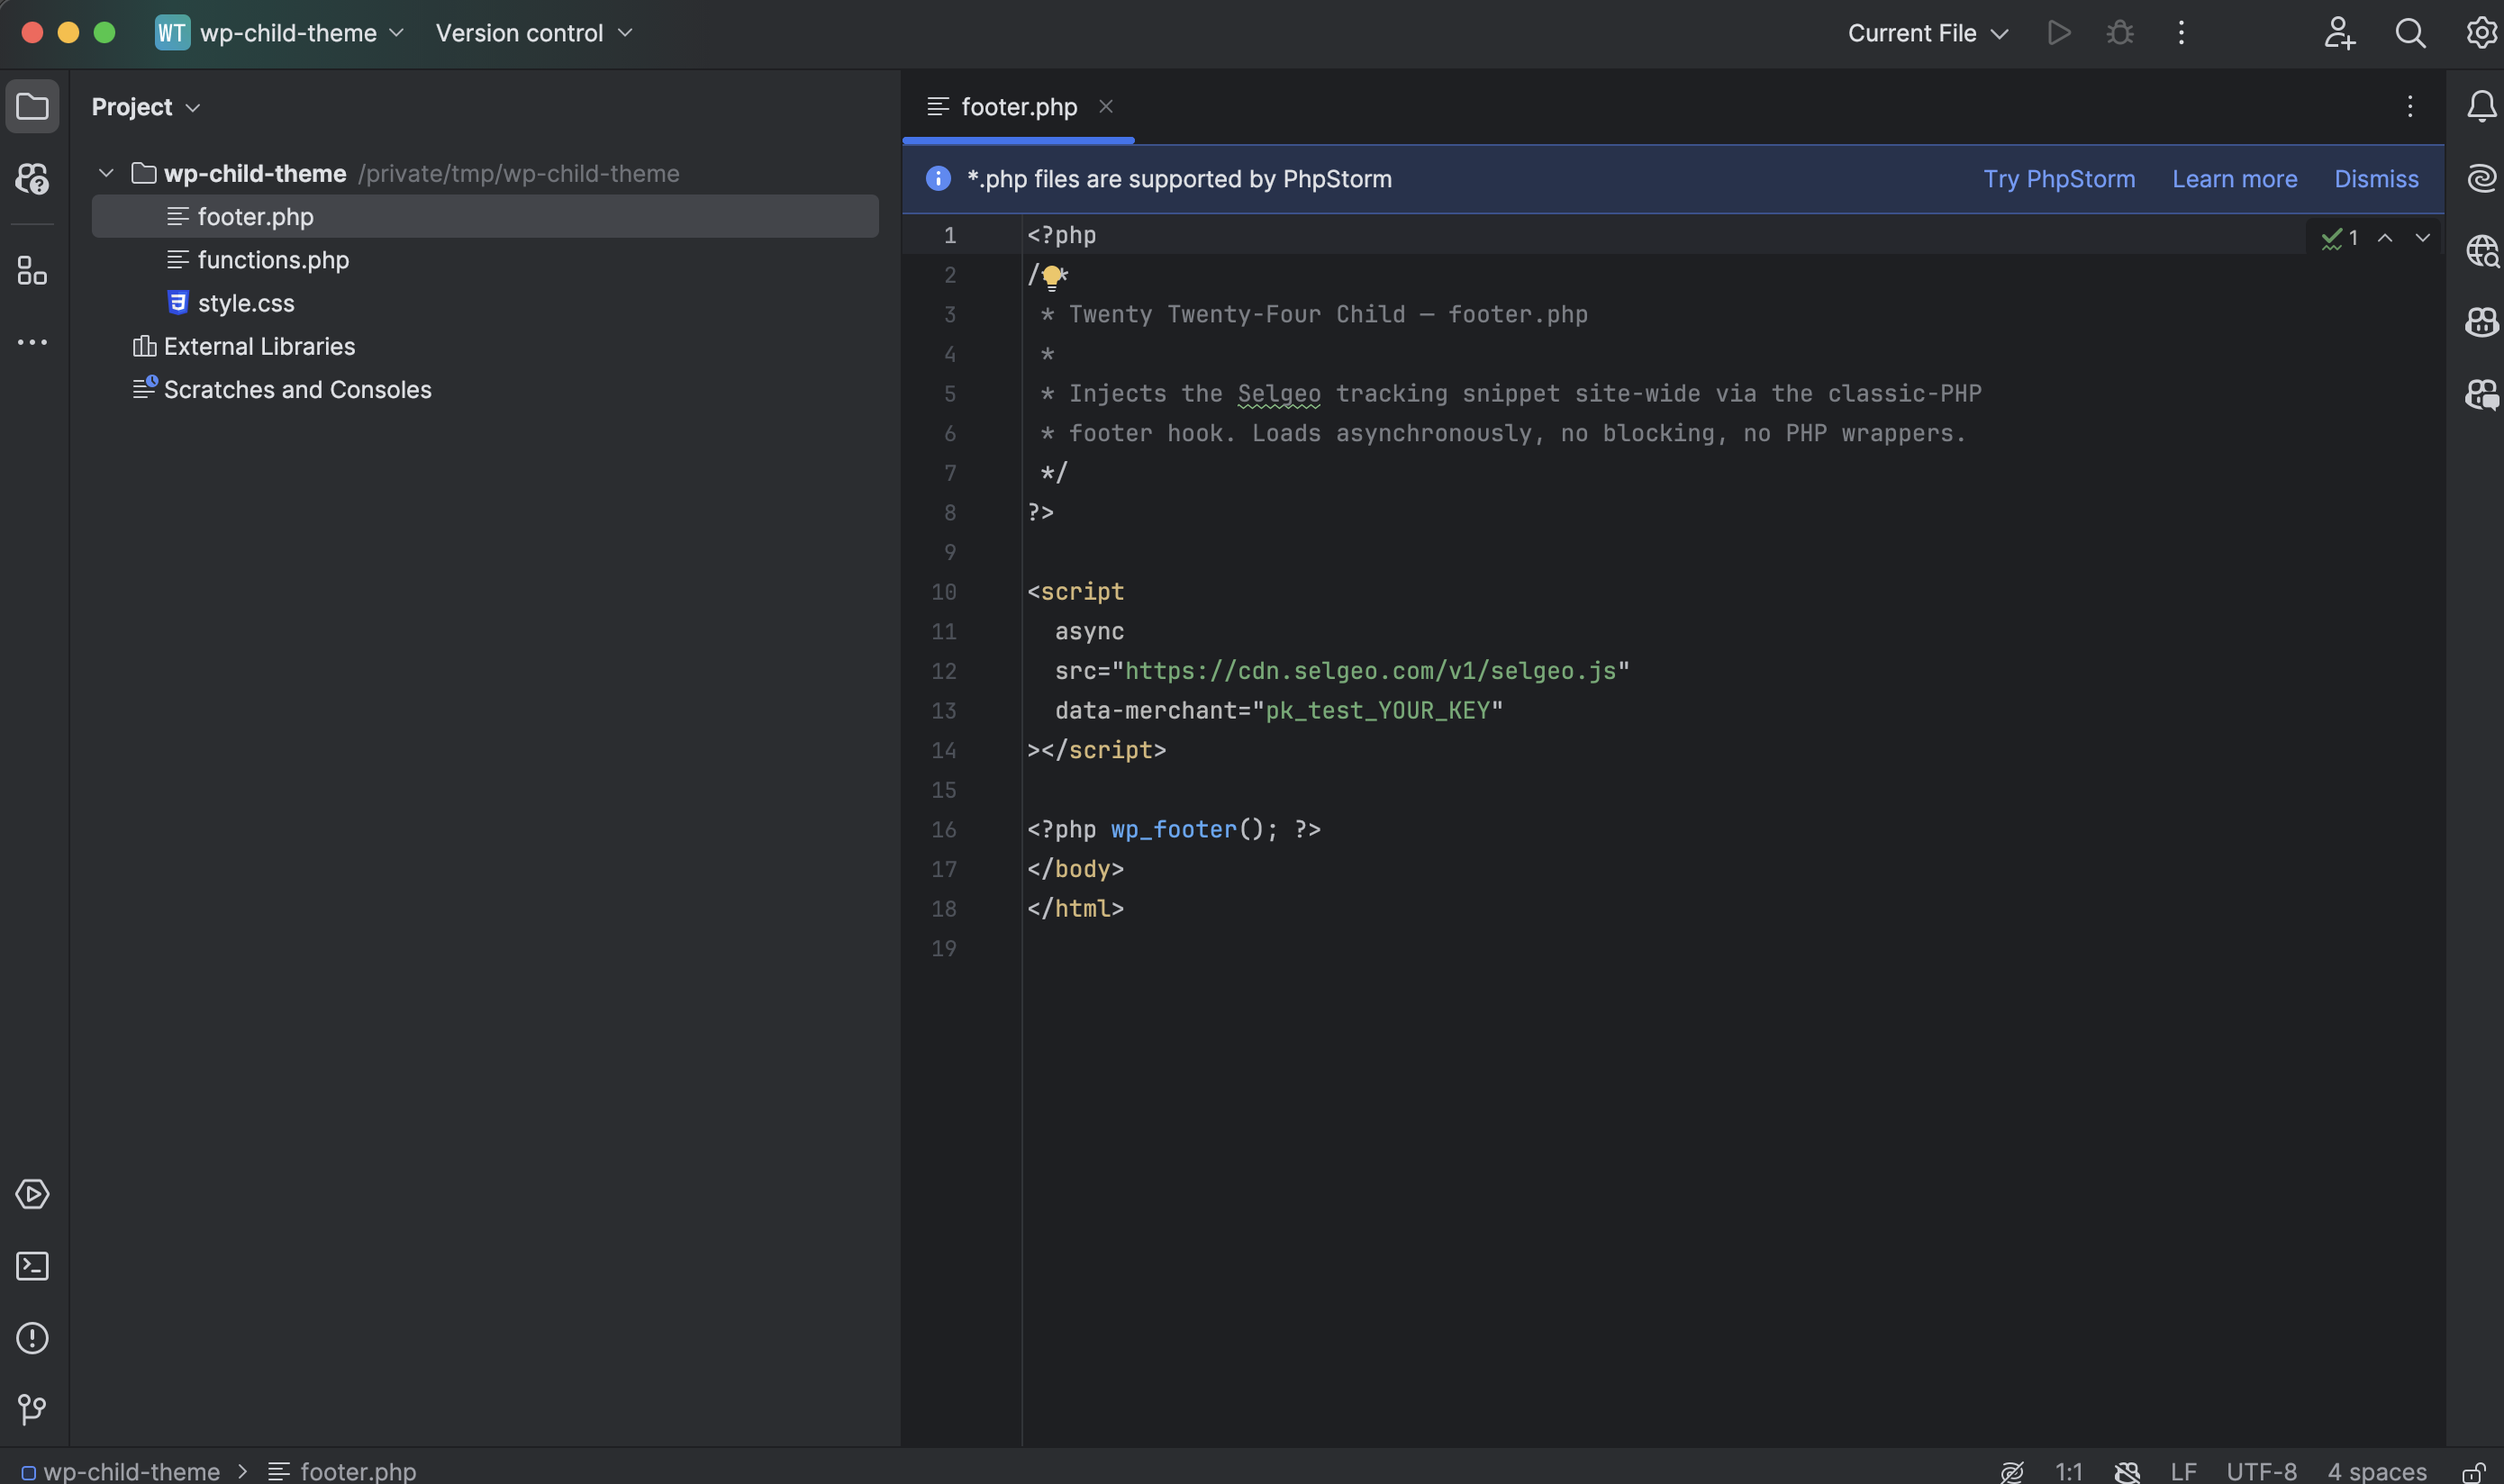2504x1484 pixels.
Task: Open IDE settings gear icon
Action: pyautogui.click(x=2481, y=33)
